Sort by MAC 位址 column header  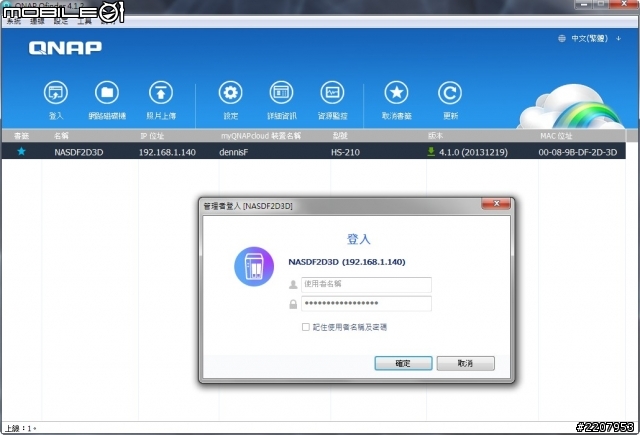(x=556, y=136)
